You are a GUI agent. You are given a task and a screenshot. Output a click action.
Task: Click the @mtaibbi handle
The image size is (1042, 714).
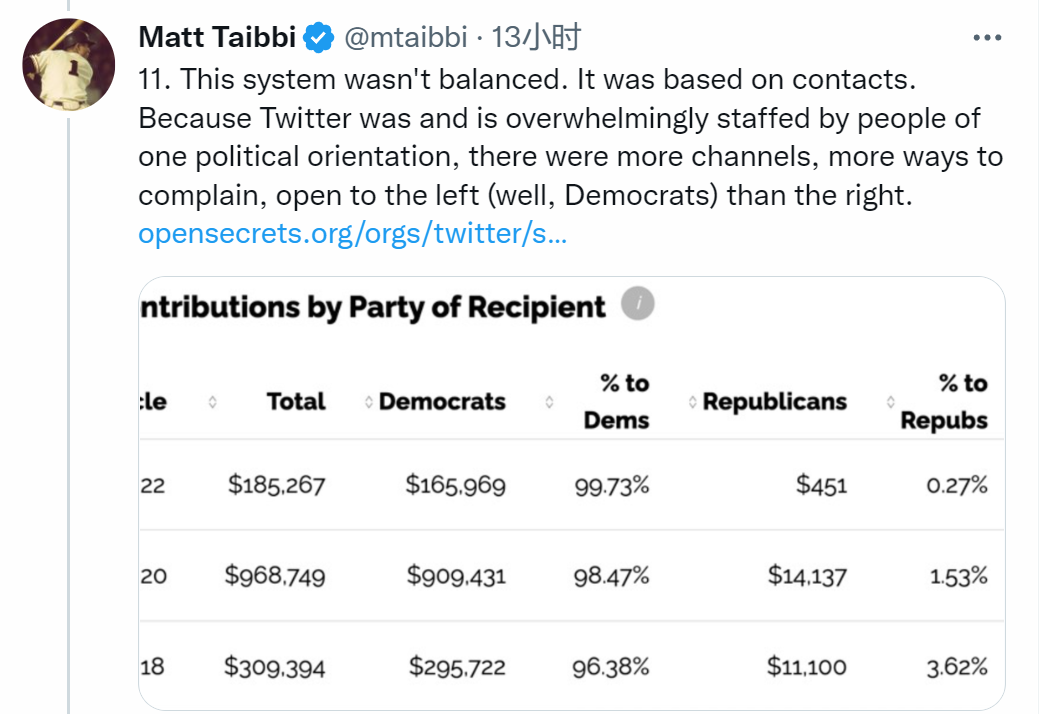point(406,38)
